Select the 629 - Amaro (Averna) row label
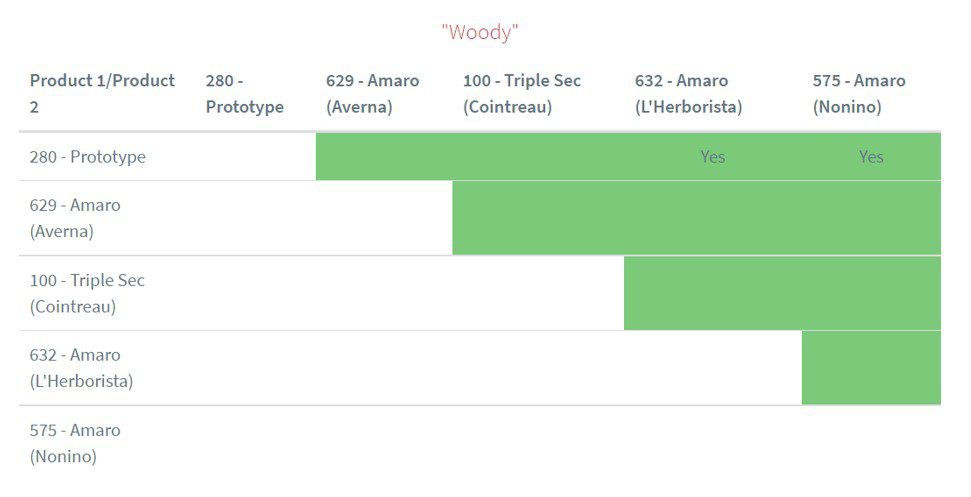Image resolution: width=971 pixels, height=497 pixels. coord(75,218)
